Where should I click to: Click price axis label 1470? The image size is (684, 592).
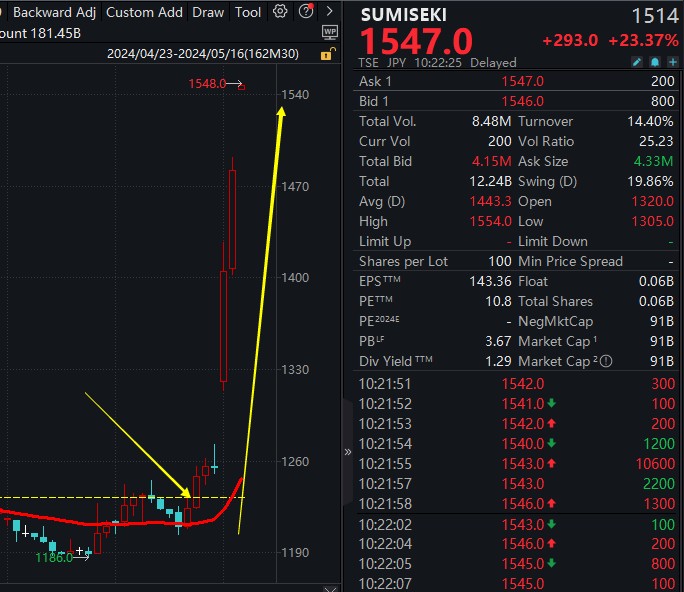(295, 187)
